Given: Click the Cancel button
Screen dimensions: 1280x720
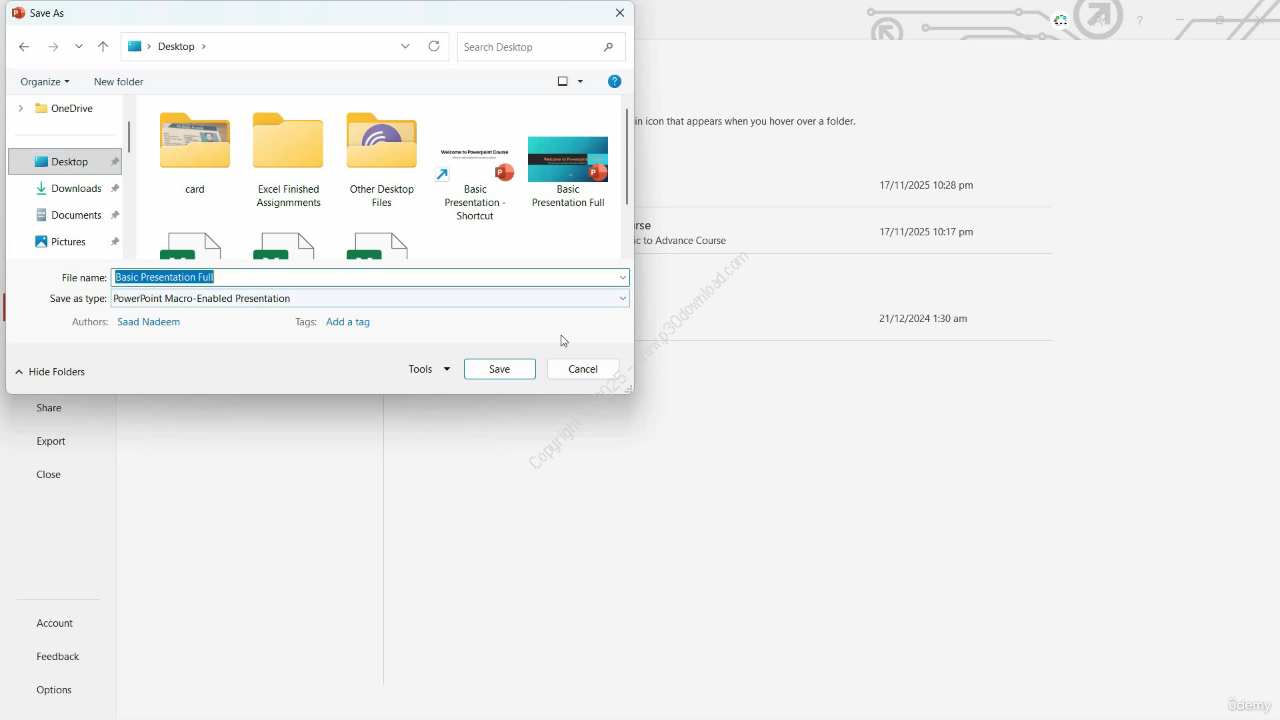Looking at the screenshot, I should pyautogui.click(x=583, y=369).
